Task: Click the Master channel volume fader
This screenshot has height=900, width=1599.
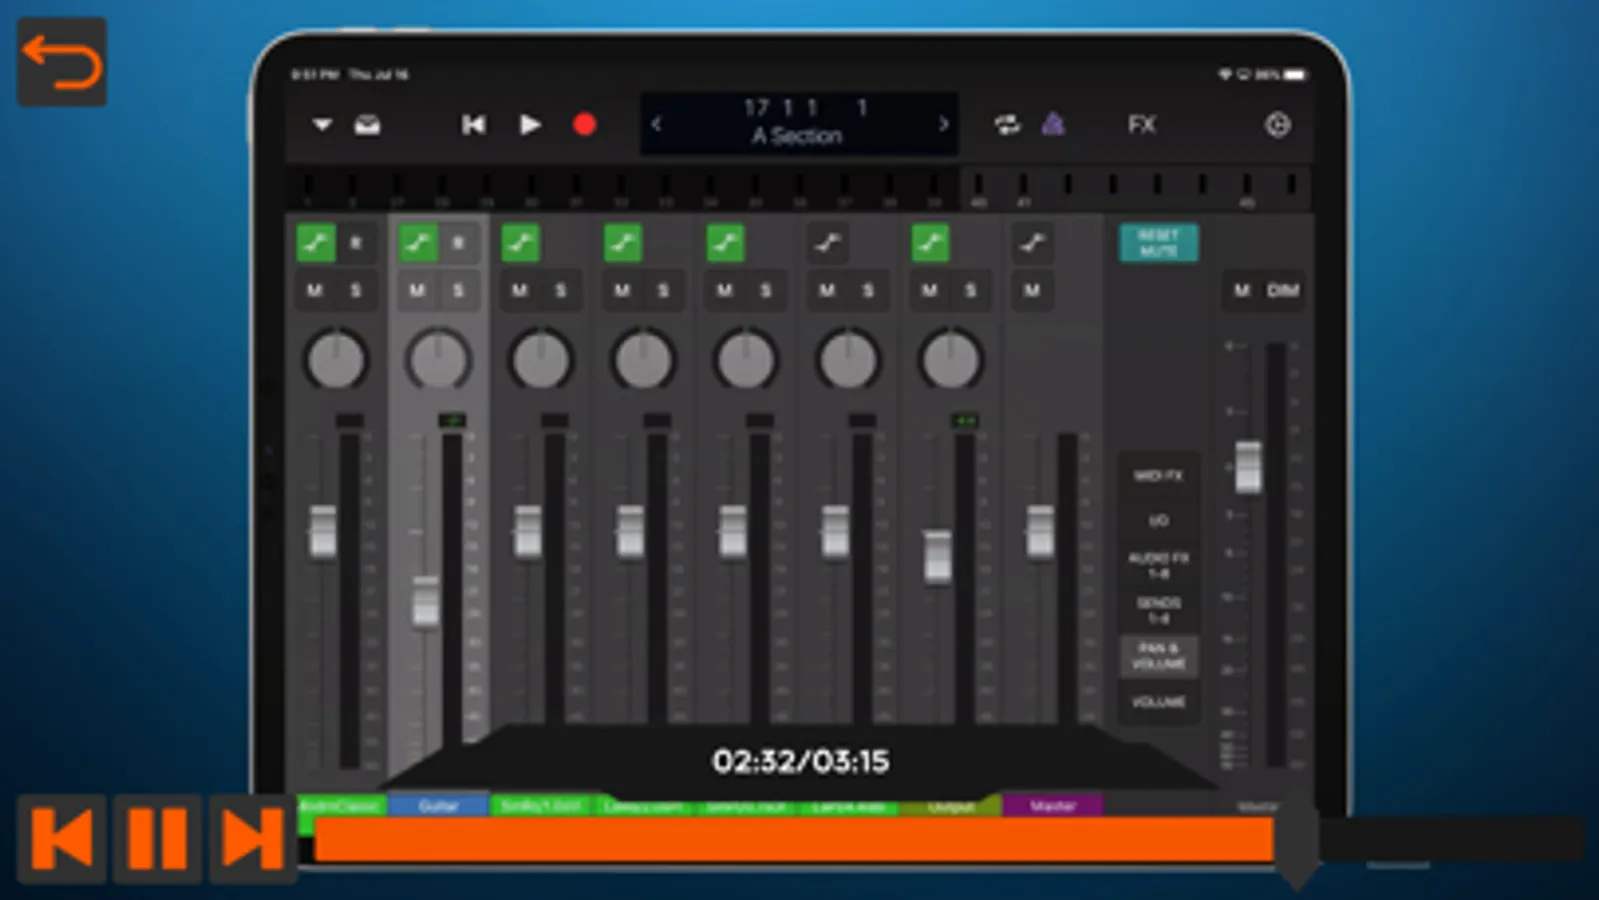Action: 1040,531
